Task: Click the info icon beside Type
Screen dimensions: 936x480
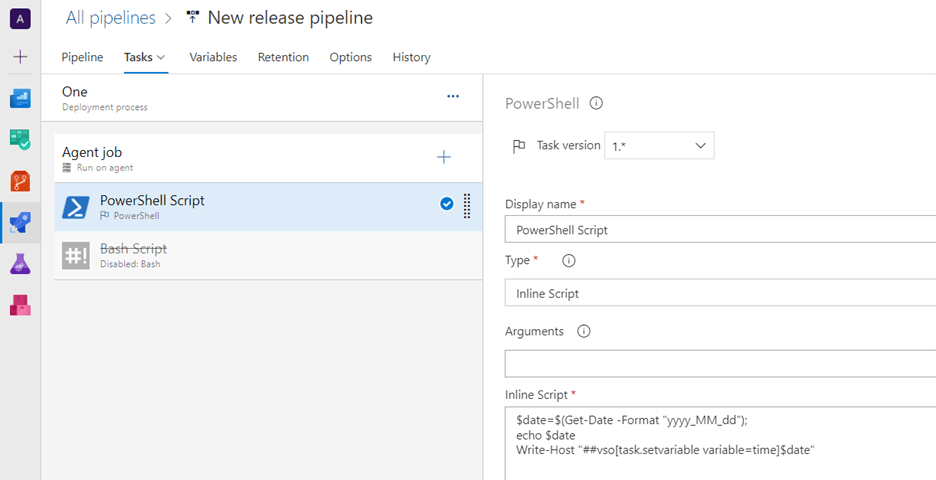Action: pos(569,261)
